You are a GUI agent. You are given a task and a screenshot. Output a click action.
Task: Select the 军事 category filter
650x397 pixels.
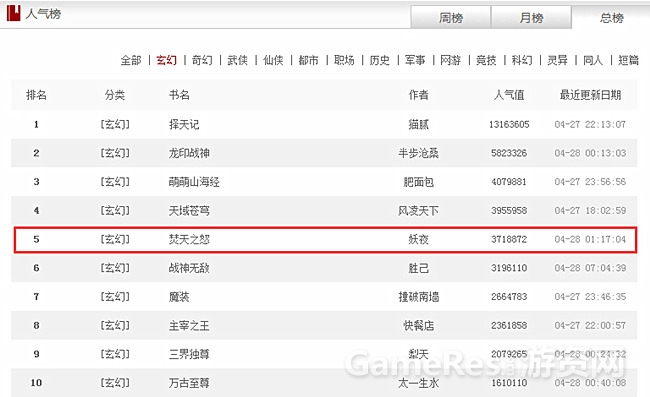(x=415, y=61)
